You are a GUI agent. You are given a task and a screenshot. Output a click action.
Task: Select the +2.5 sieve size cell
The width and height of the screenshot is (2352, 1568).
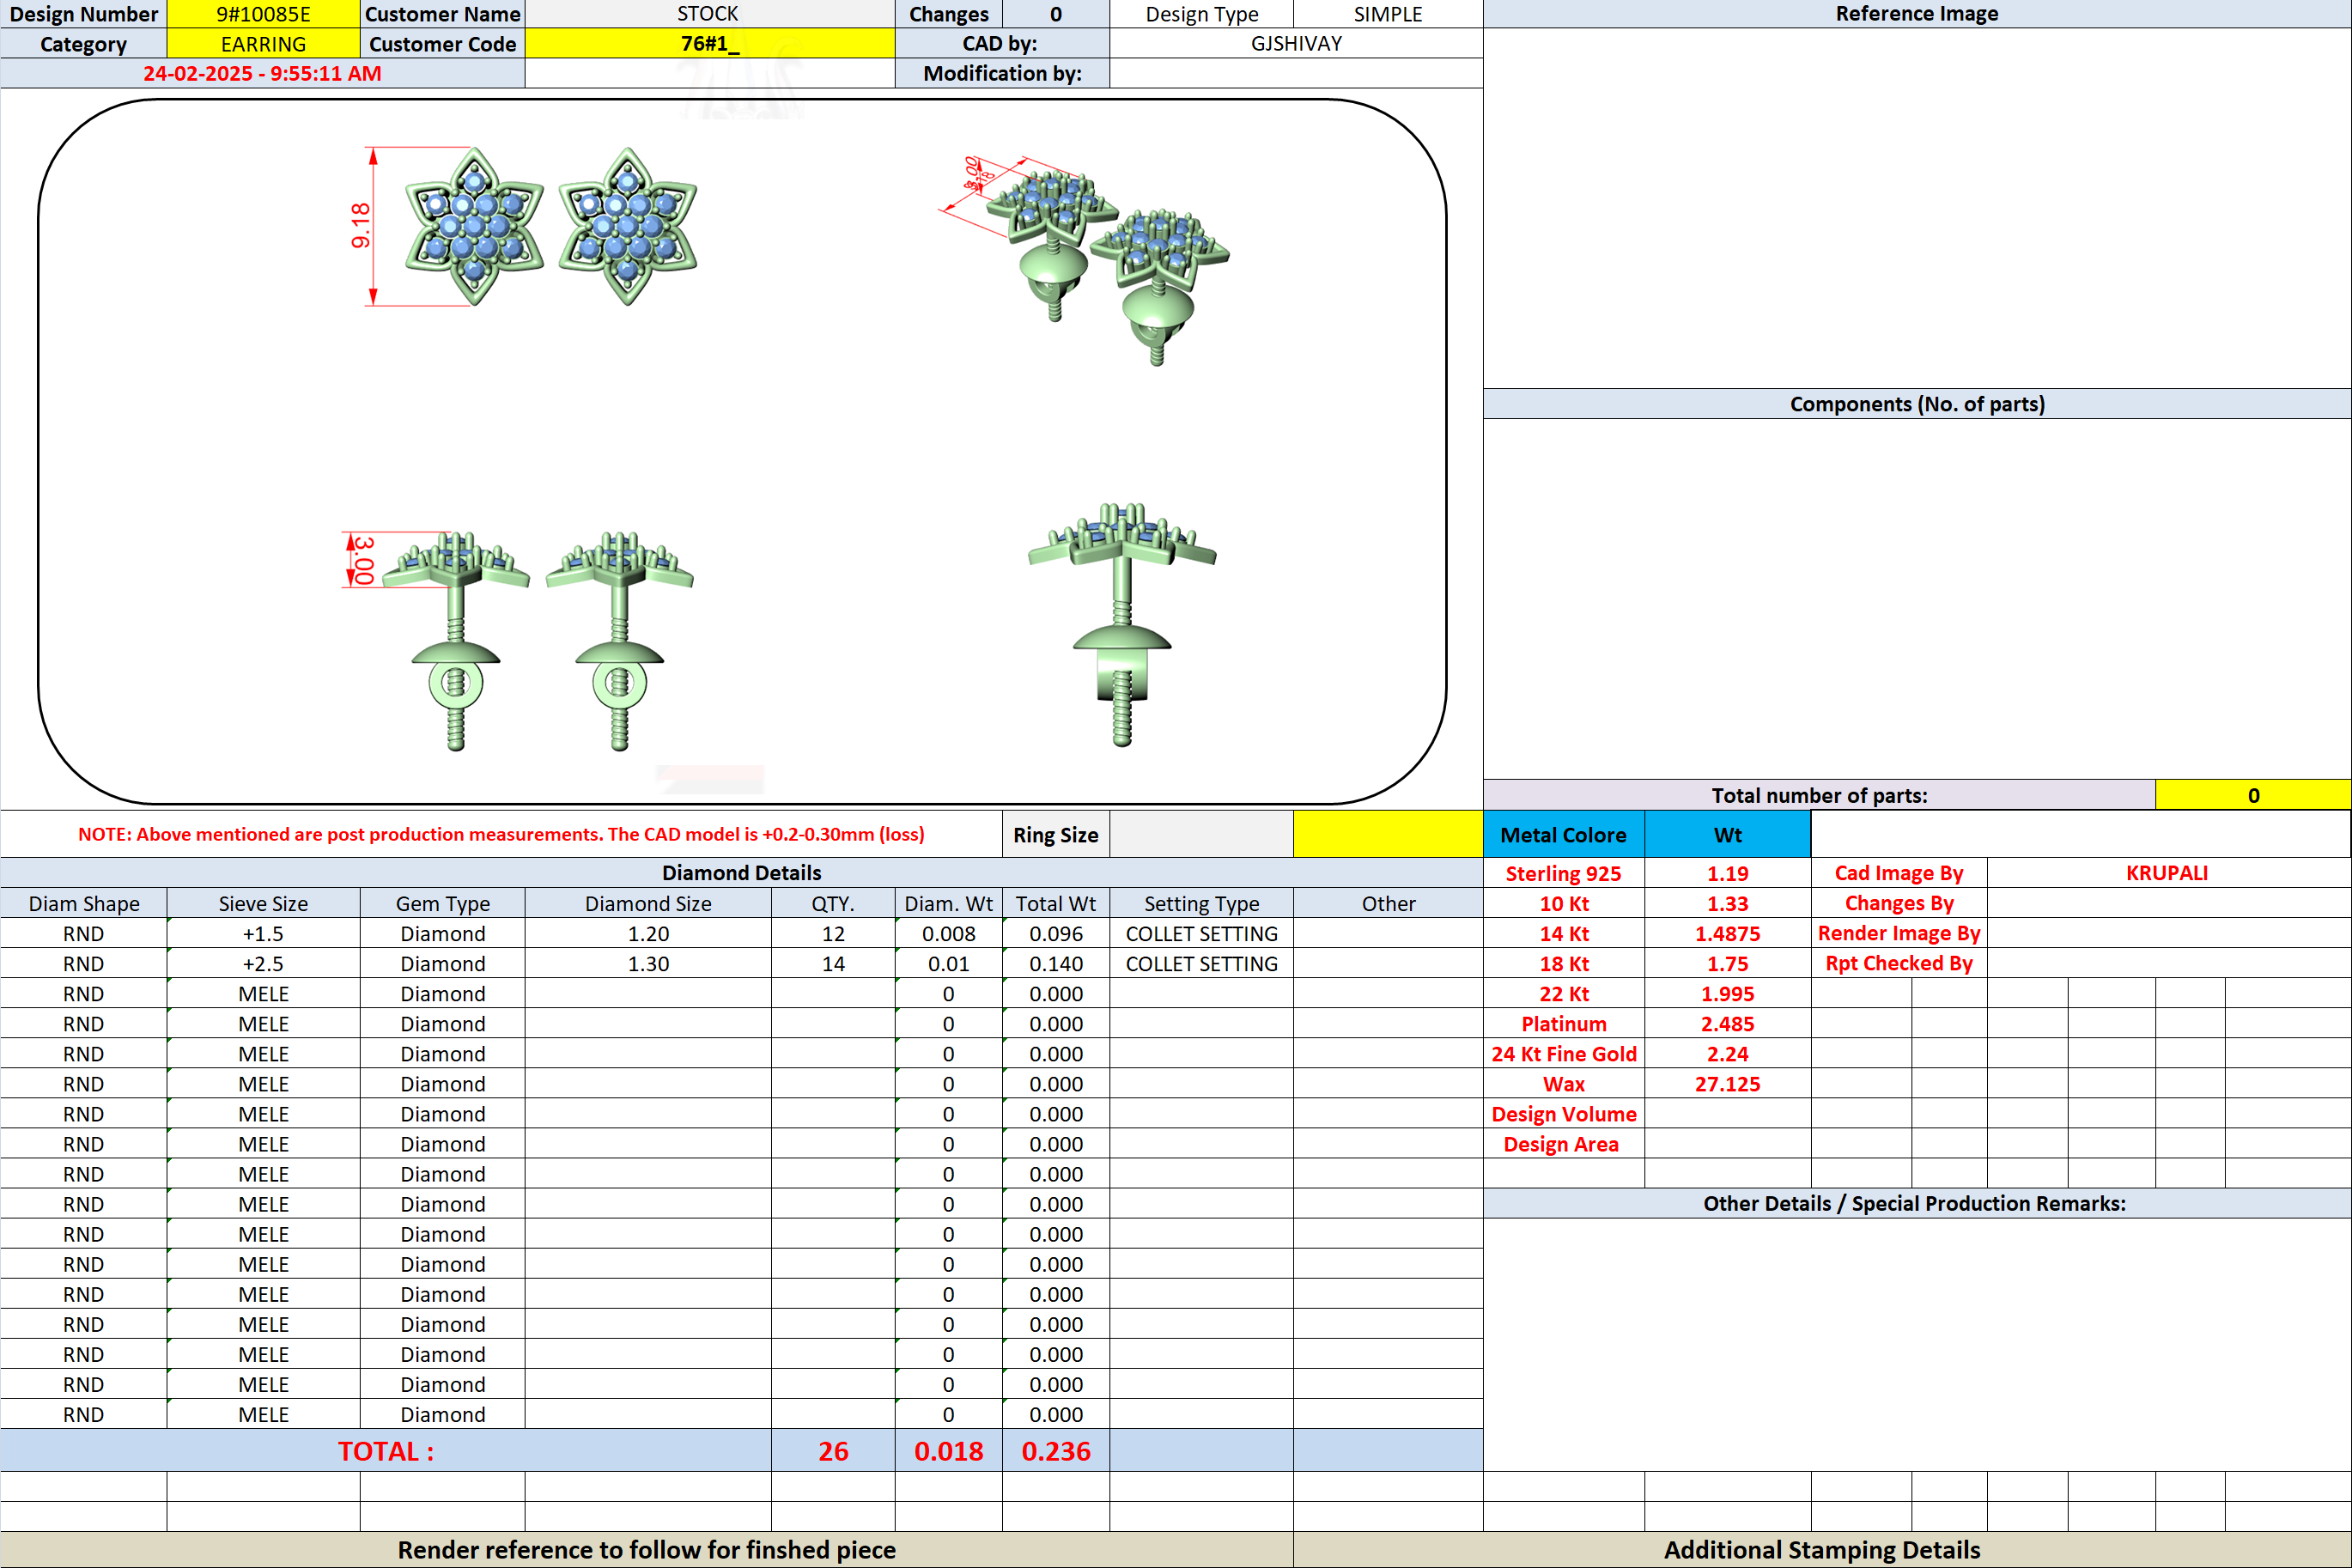click(263, 963)
